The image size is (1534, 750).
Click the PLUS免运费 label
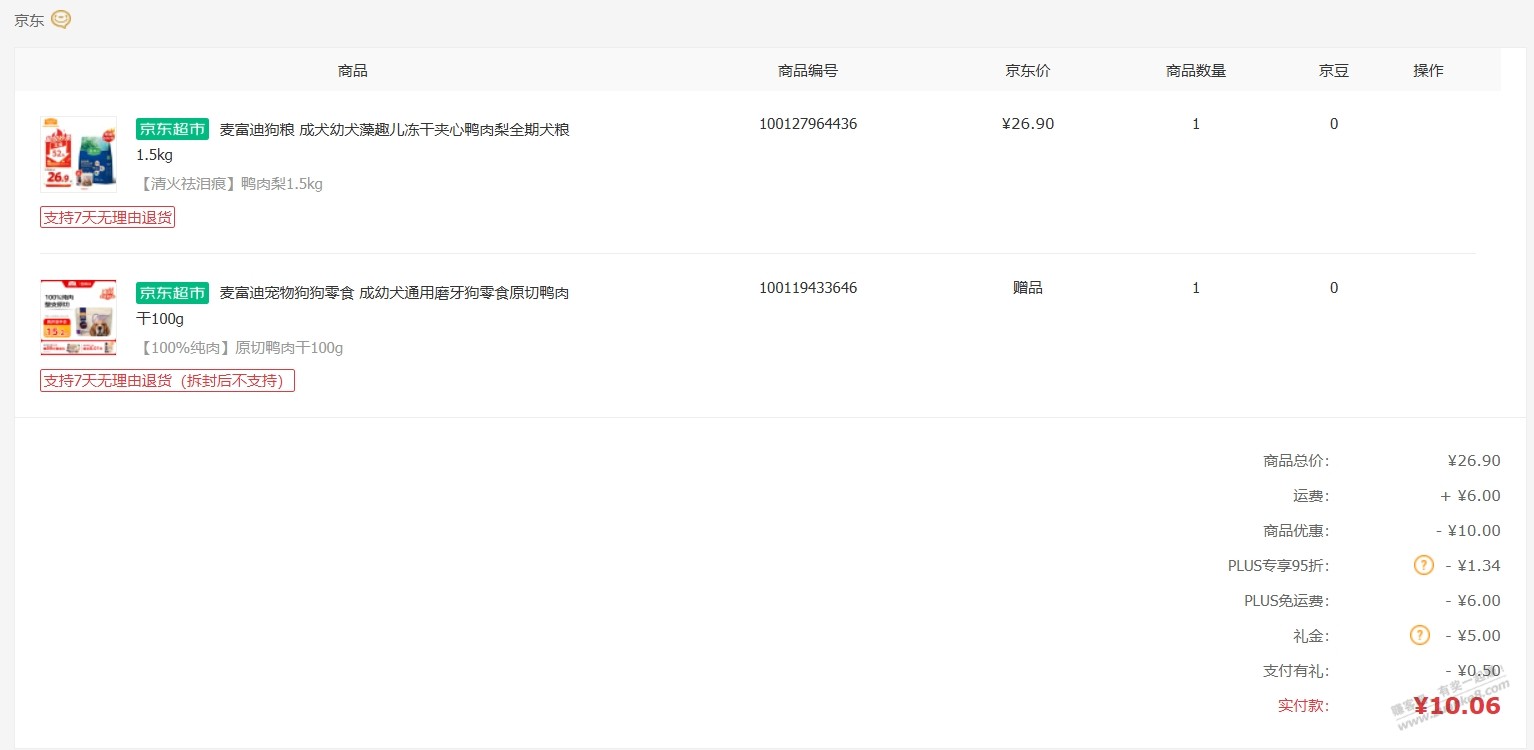1287,601
